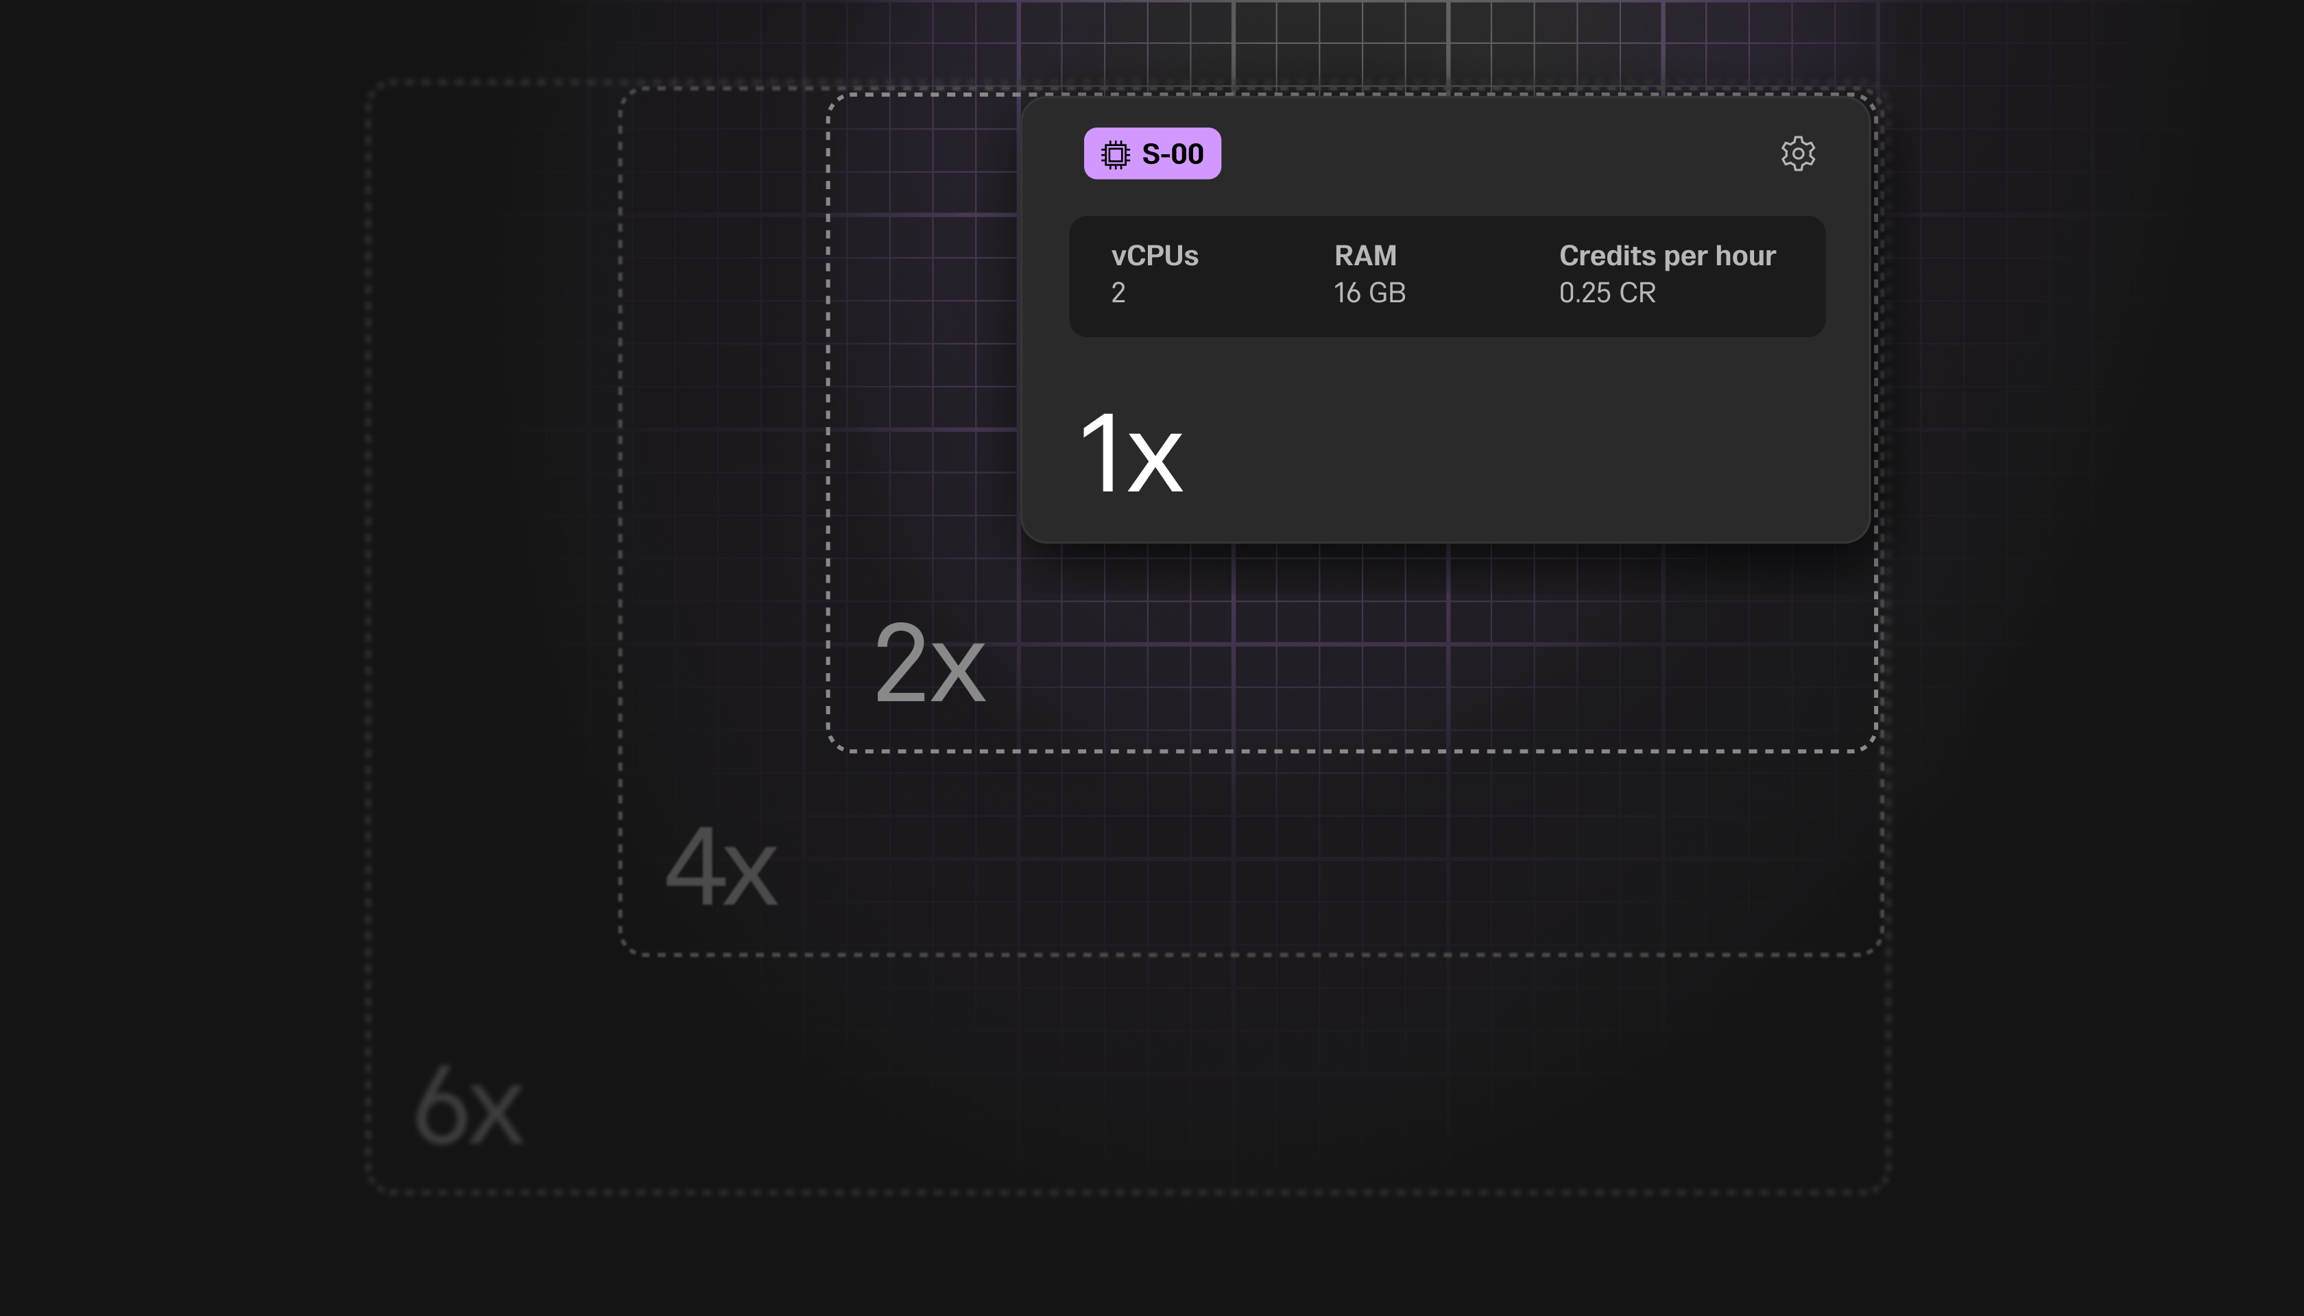Screen dimensions: 2304x1316
Task: Click the large 1x size label
Action: [x=1130, y=455]
